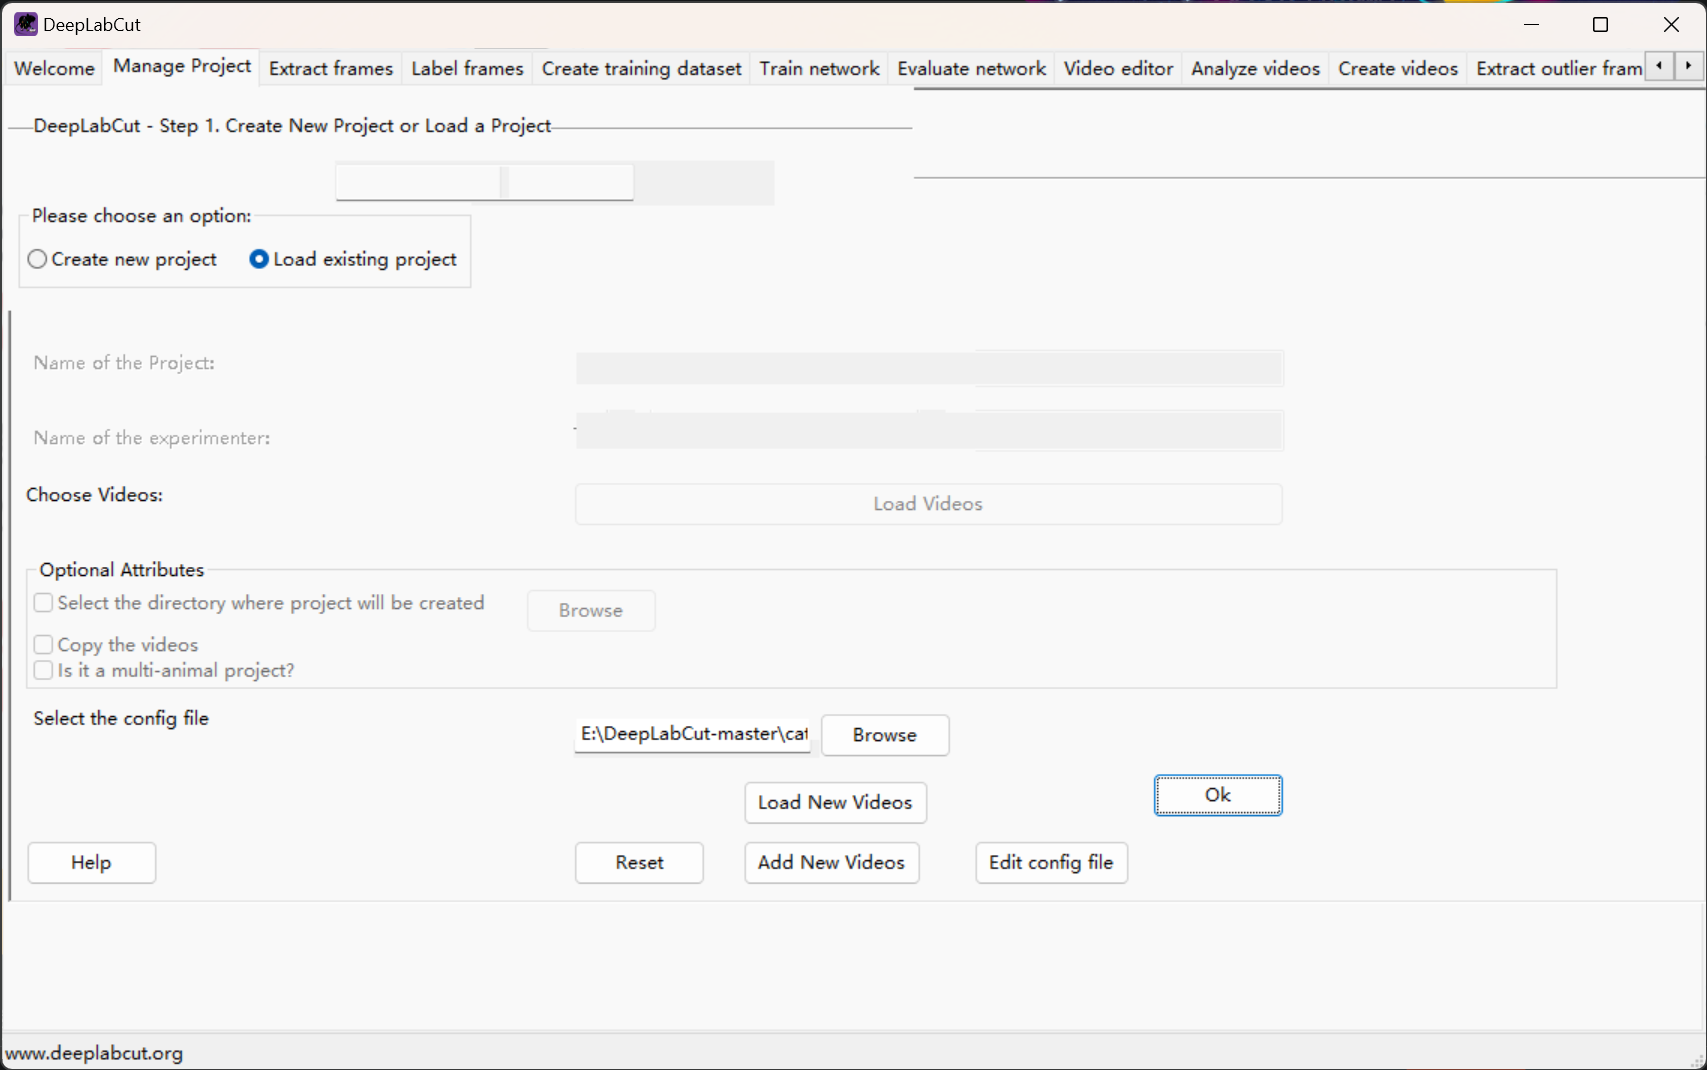Open Edit config file
The image size is (1707, 1070).
[x=1051, y=862]
